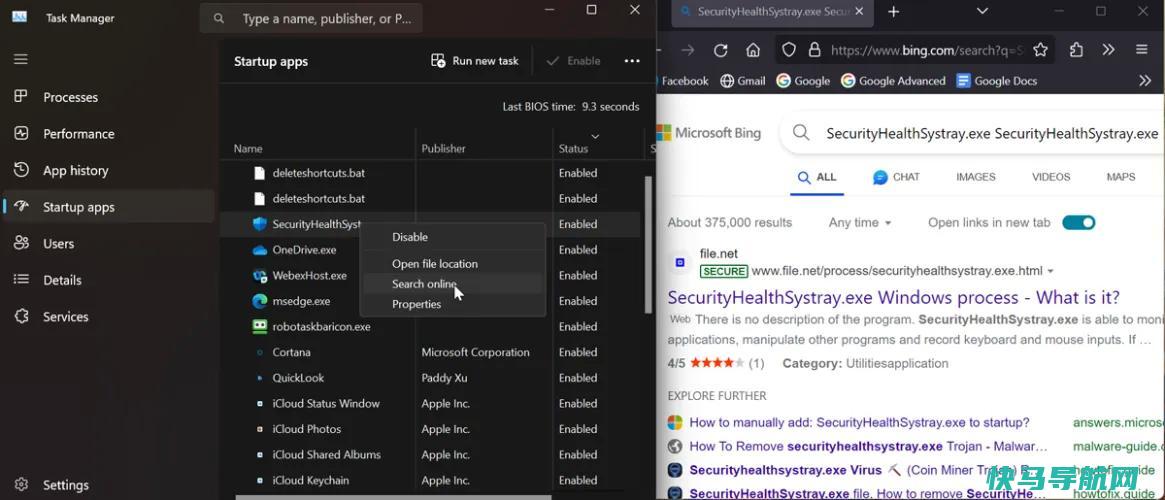This screenshot has width=1165, height=500.
Task: Sort startup apps by Status column
Action: (x=574, y=149)
